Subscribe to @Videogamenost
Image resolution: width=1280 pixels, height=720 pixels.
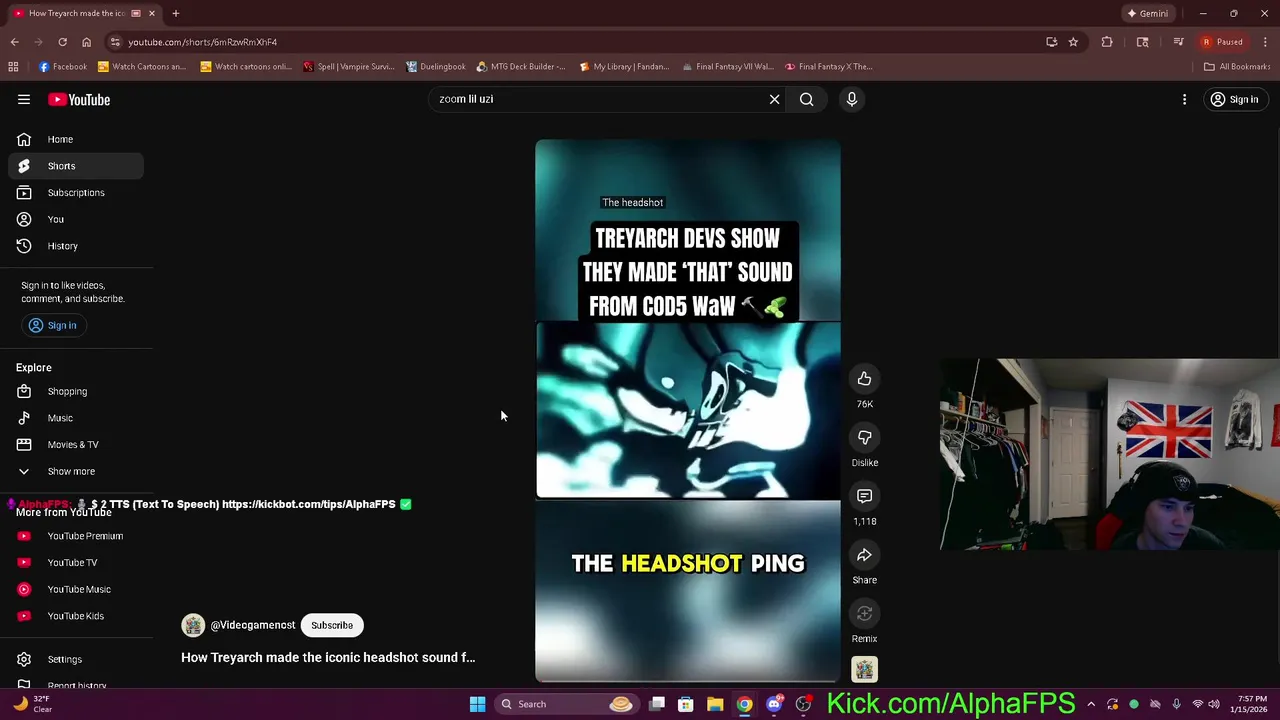[x=332, y=625]
